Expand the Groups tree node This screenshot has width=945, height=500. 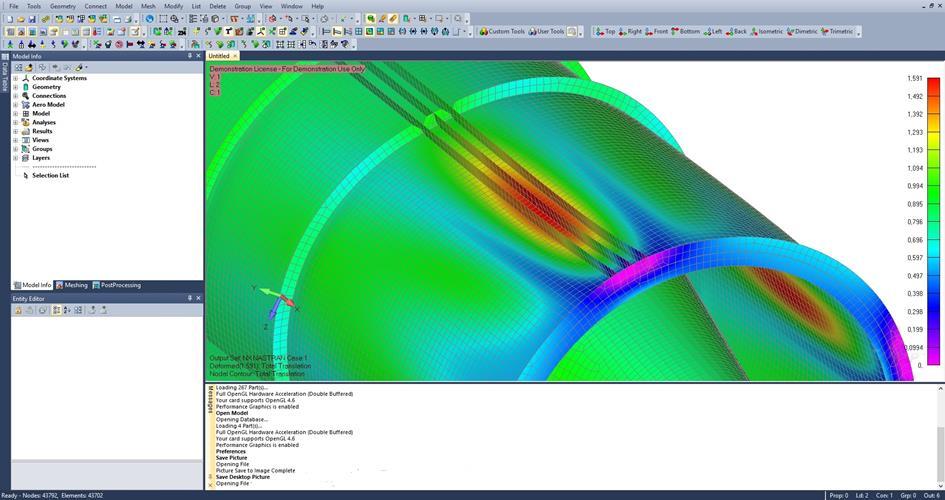(x=16, y=149)
